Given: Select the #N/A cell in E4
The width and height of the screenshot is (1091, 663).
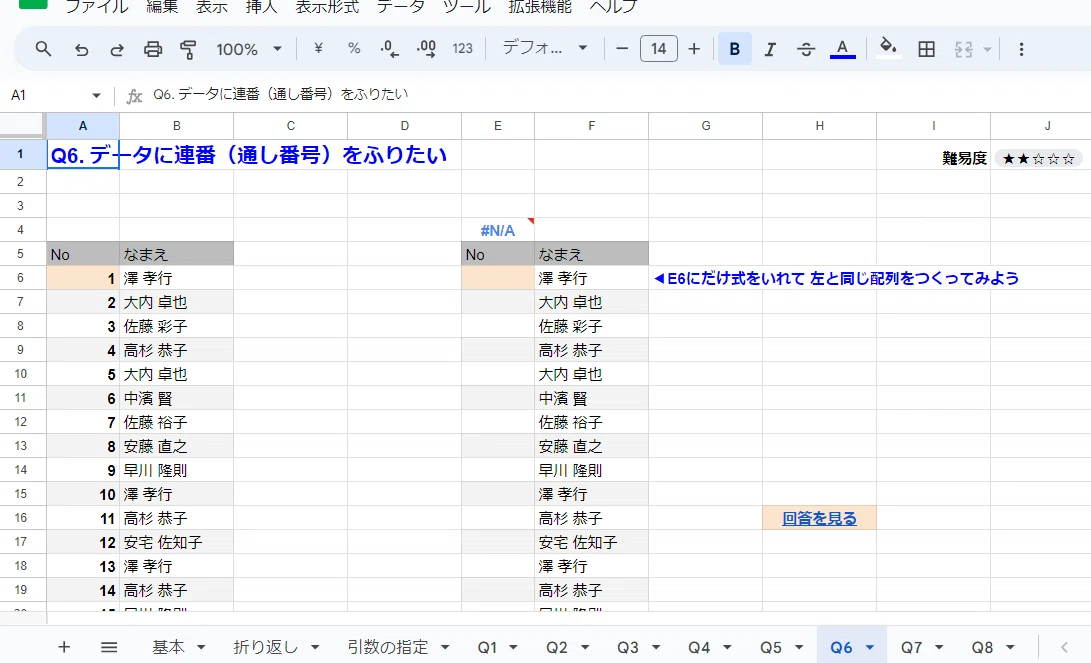Looking at the screenshot, I should click(497, 230).
